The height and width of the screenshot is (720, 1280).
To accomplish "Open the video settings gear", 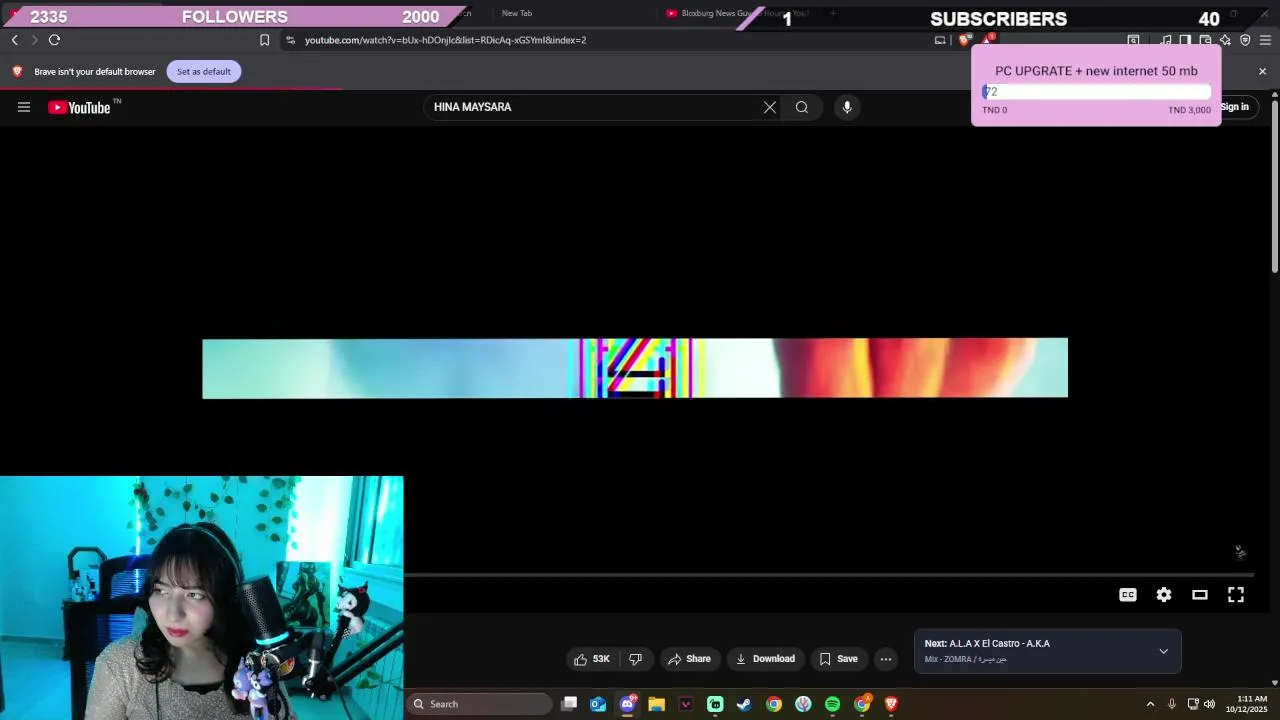I will pyautogui.click(x=1164, y=595).
